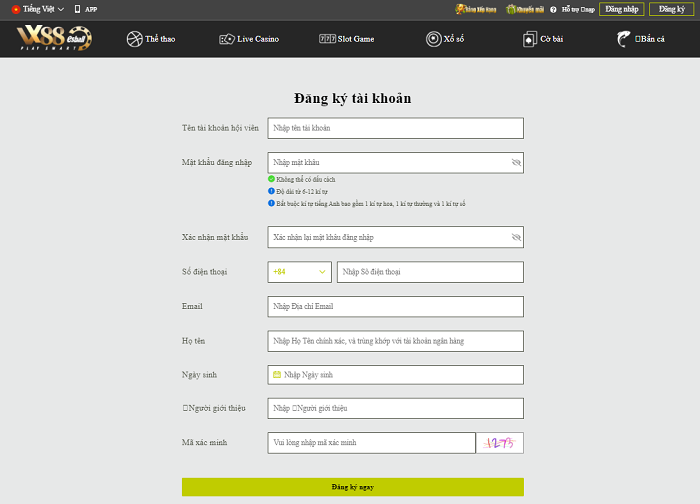Viewport: 700px width, 504px height.
Task: Click the basketball icon next to Thể thao
Action: (x=135, y=39)
